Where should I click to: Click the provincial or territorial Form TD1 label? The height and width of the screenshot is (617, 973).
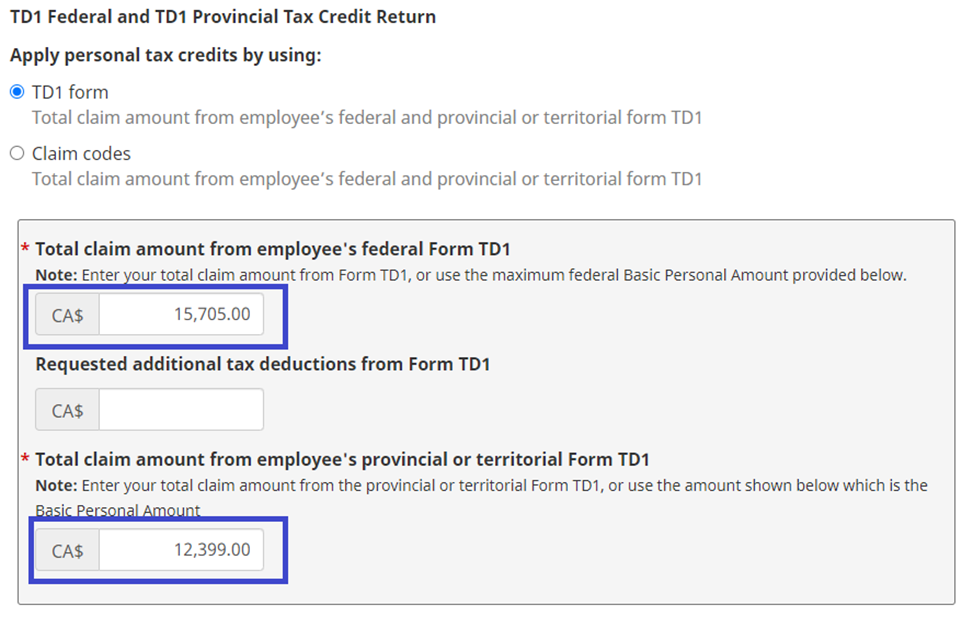(342, 460)
